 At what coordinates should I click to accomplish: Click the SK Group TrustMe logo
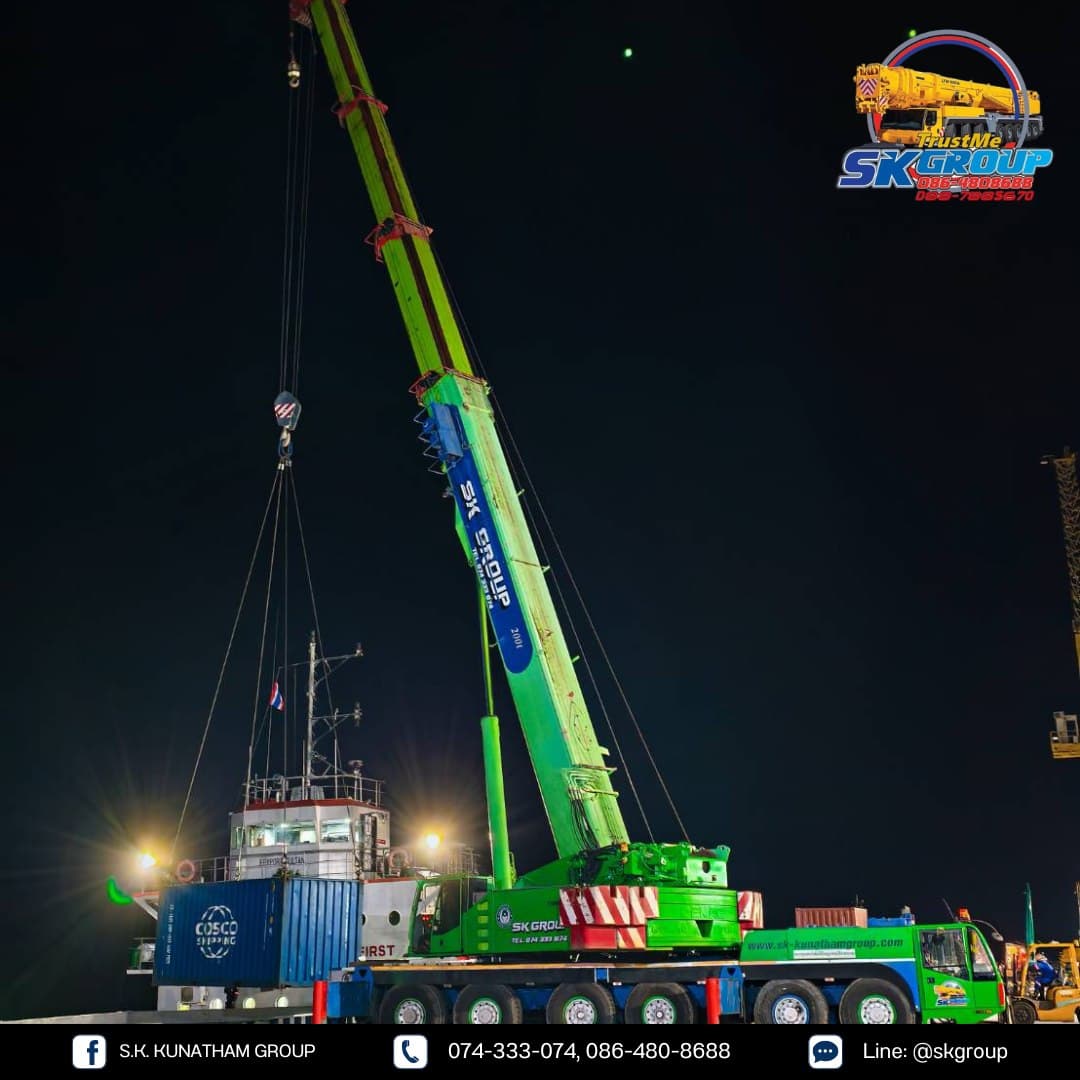(944, 119)
